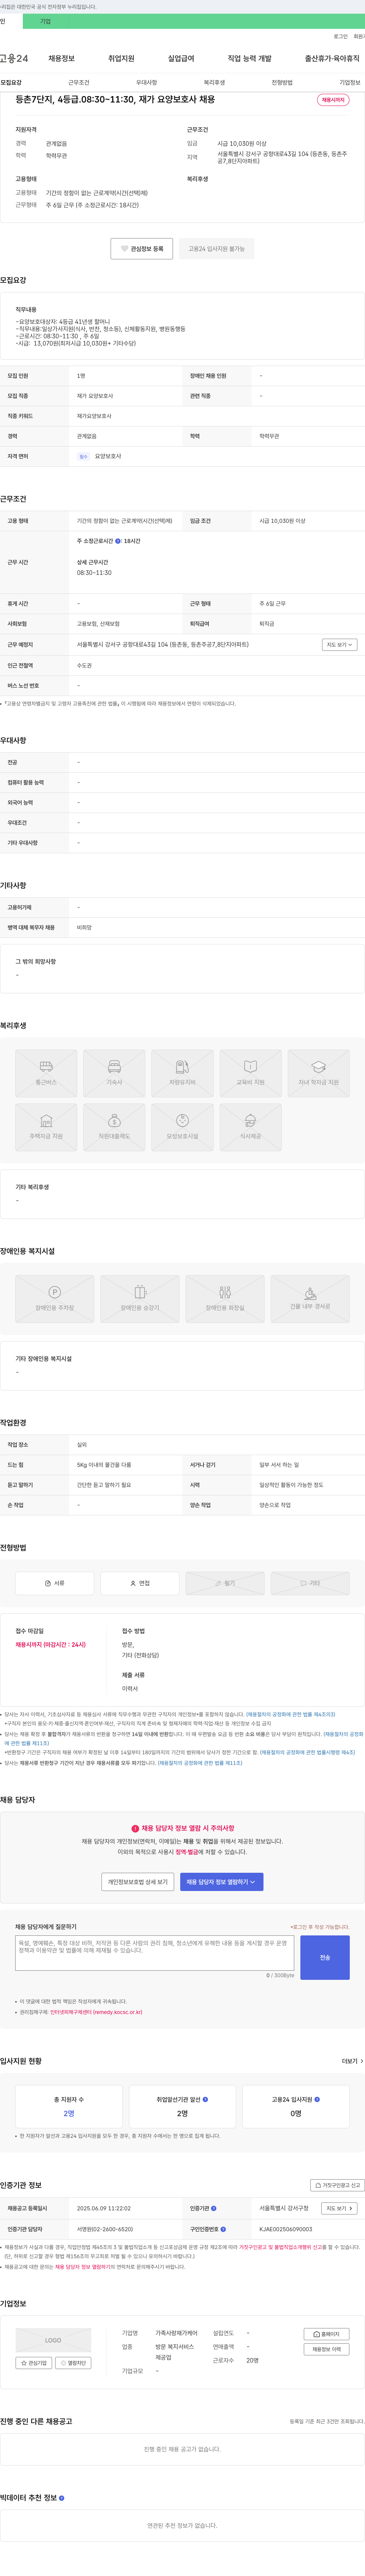Click the 통근버스 welfare icon
Viewport: 365px width, 2576px height.
click(46, 1073)
